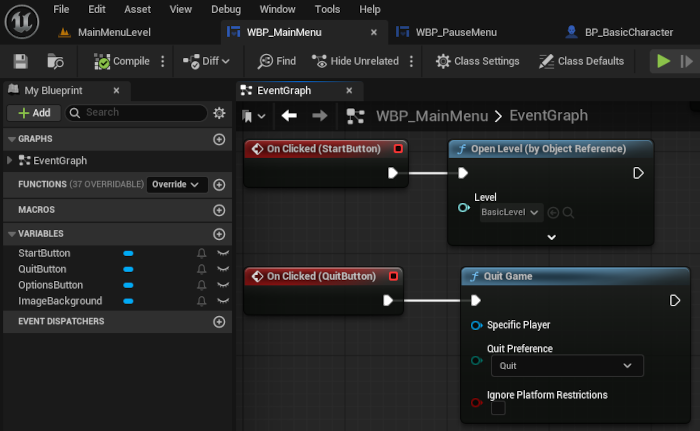This screenshot has height=431, width=700.
Task: Open the Debug menu
Action: coord(226,9)
